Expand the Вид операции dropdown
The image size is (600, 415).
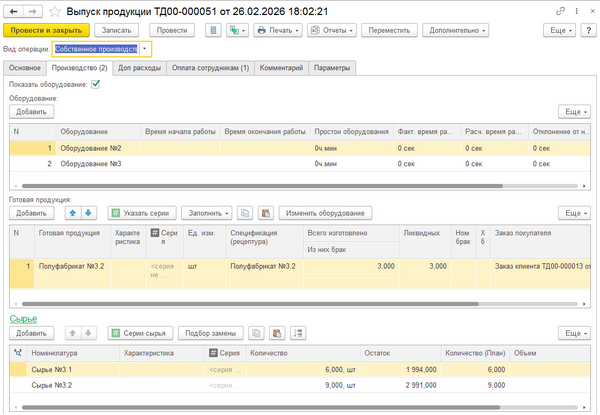pyautogui.click(x=146, y=48)
